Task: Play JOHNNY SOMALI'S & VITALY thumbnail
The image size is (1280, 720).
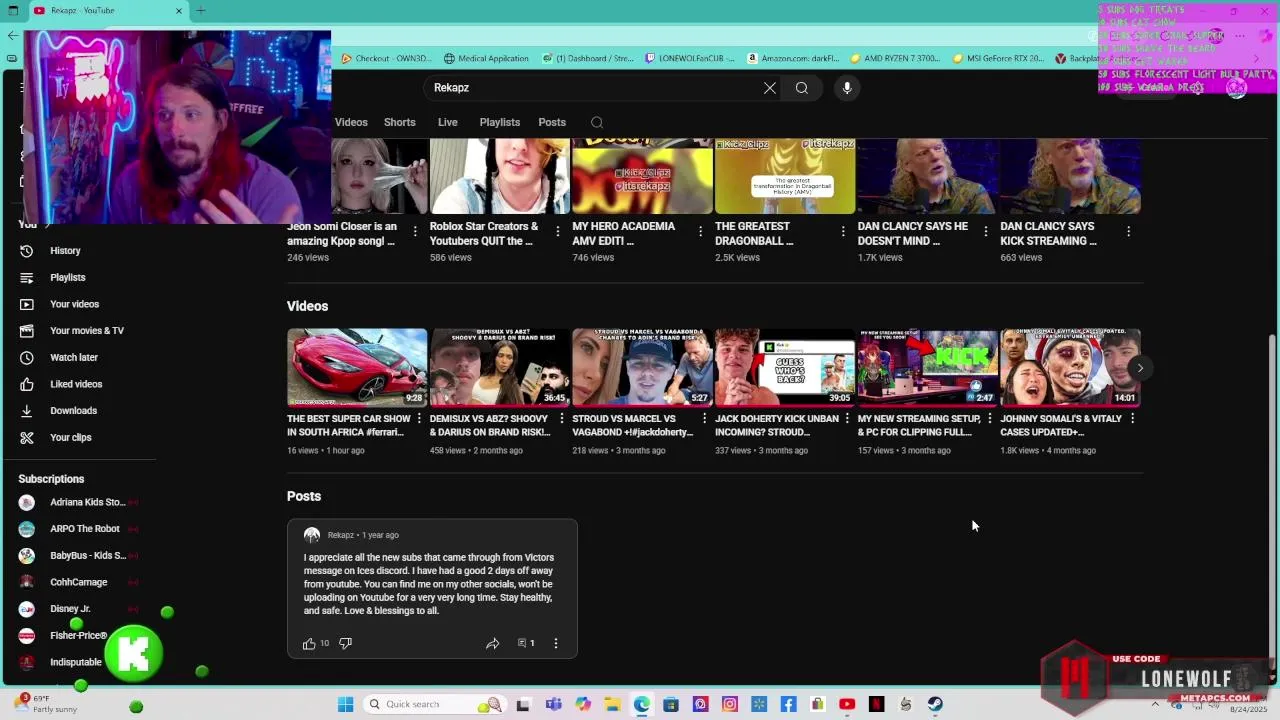Action: click(1070, 367)
